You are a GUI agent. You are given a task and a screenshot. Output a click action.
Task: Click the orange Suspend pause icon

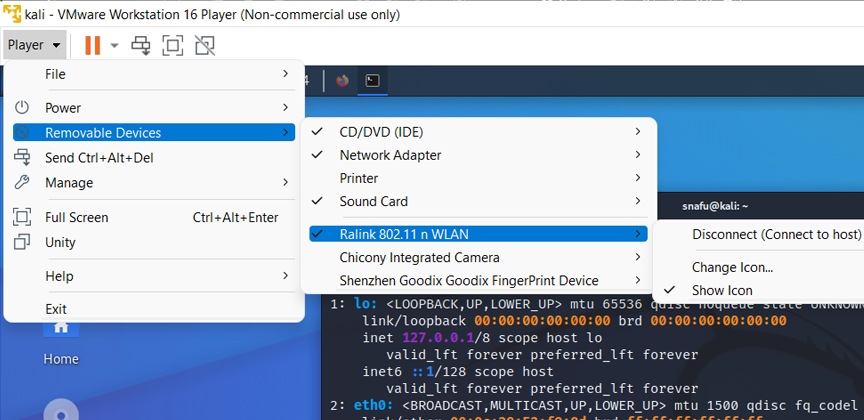point(93,45)
